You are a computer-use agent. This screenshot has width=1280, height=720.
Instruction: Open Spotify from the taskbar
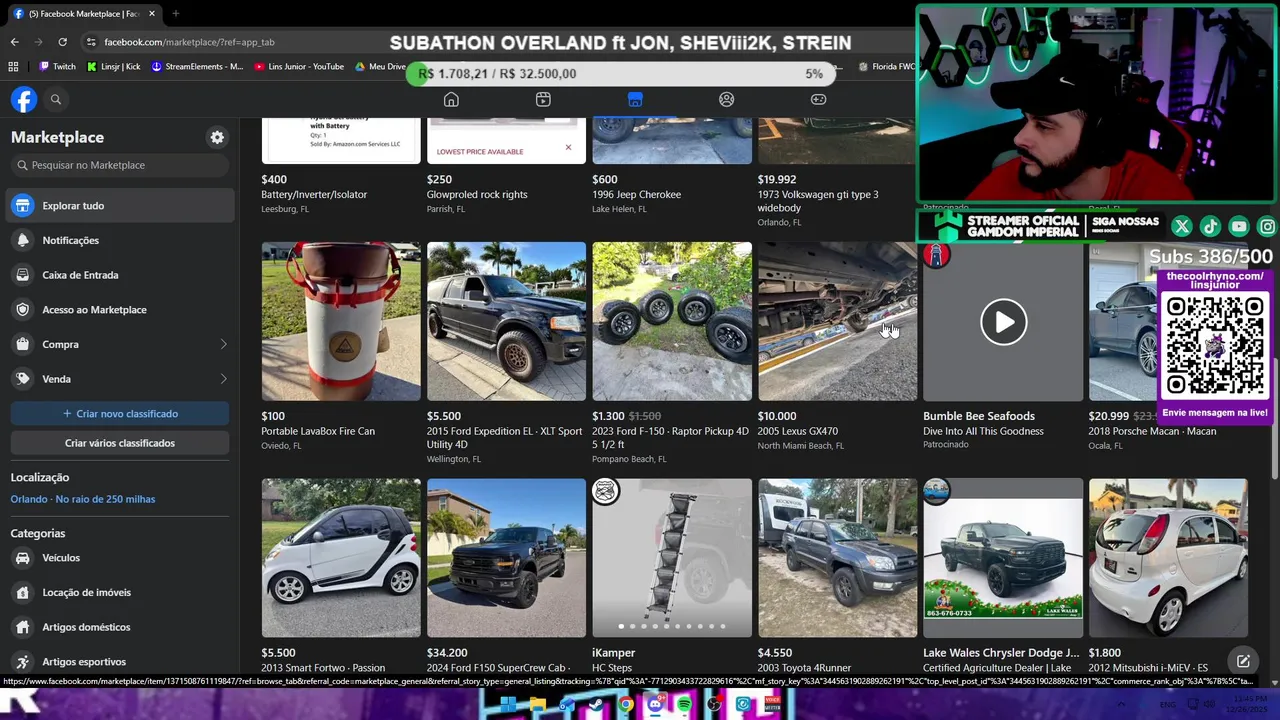tap(684, 705)
